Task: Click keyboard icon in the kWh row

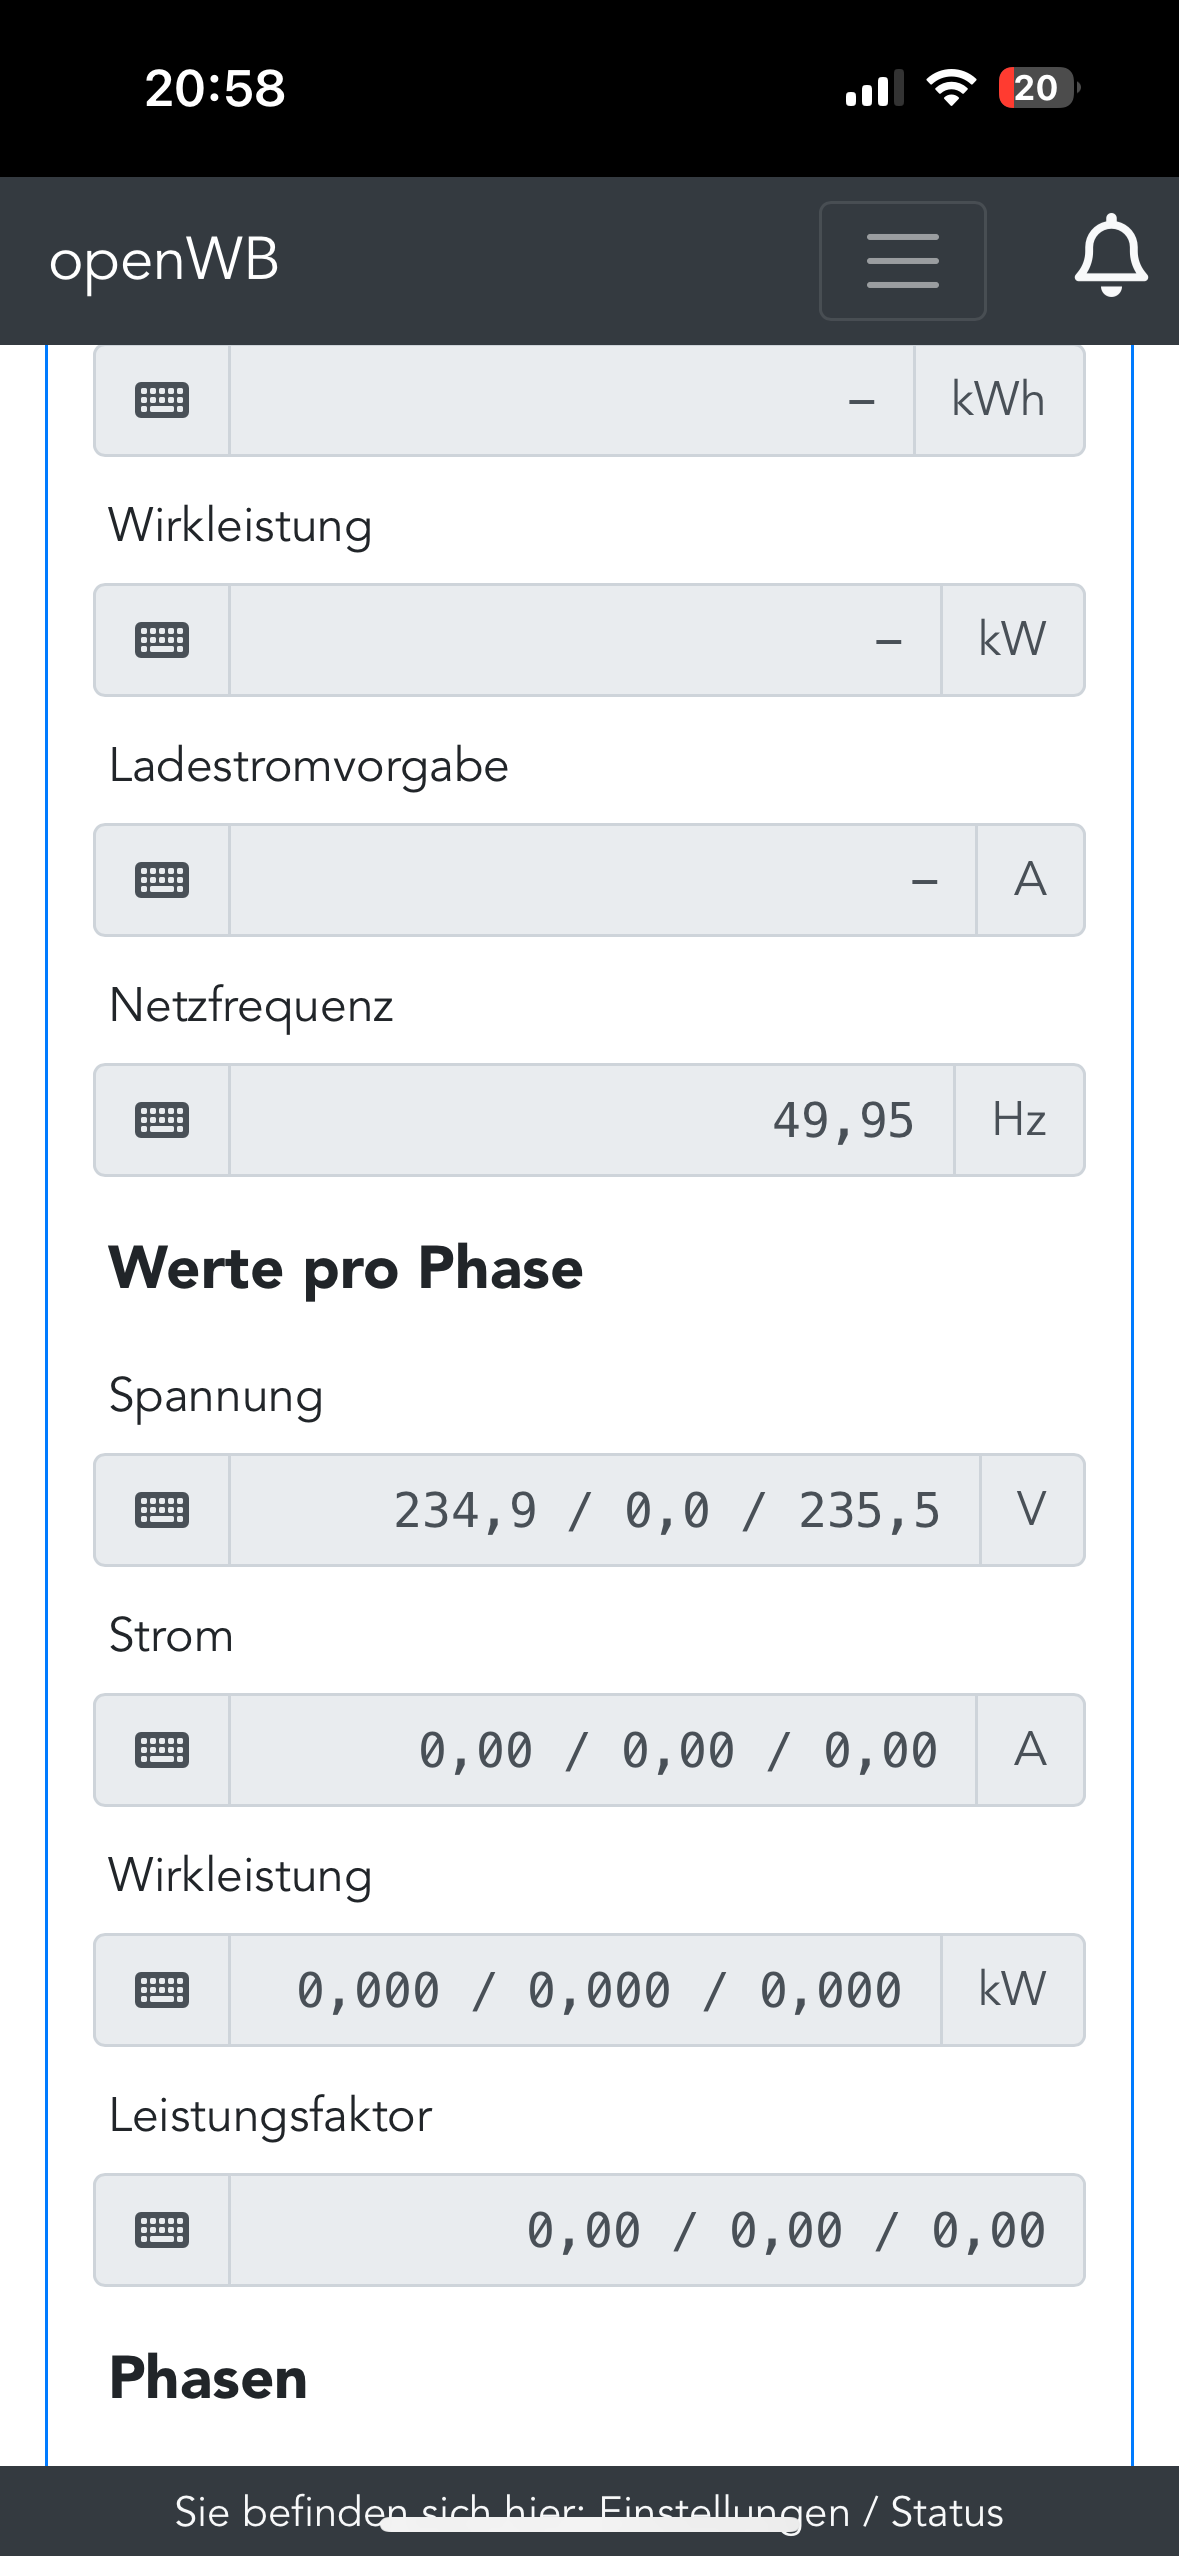Action: (162, 400)
